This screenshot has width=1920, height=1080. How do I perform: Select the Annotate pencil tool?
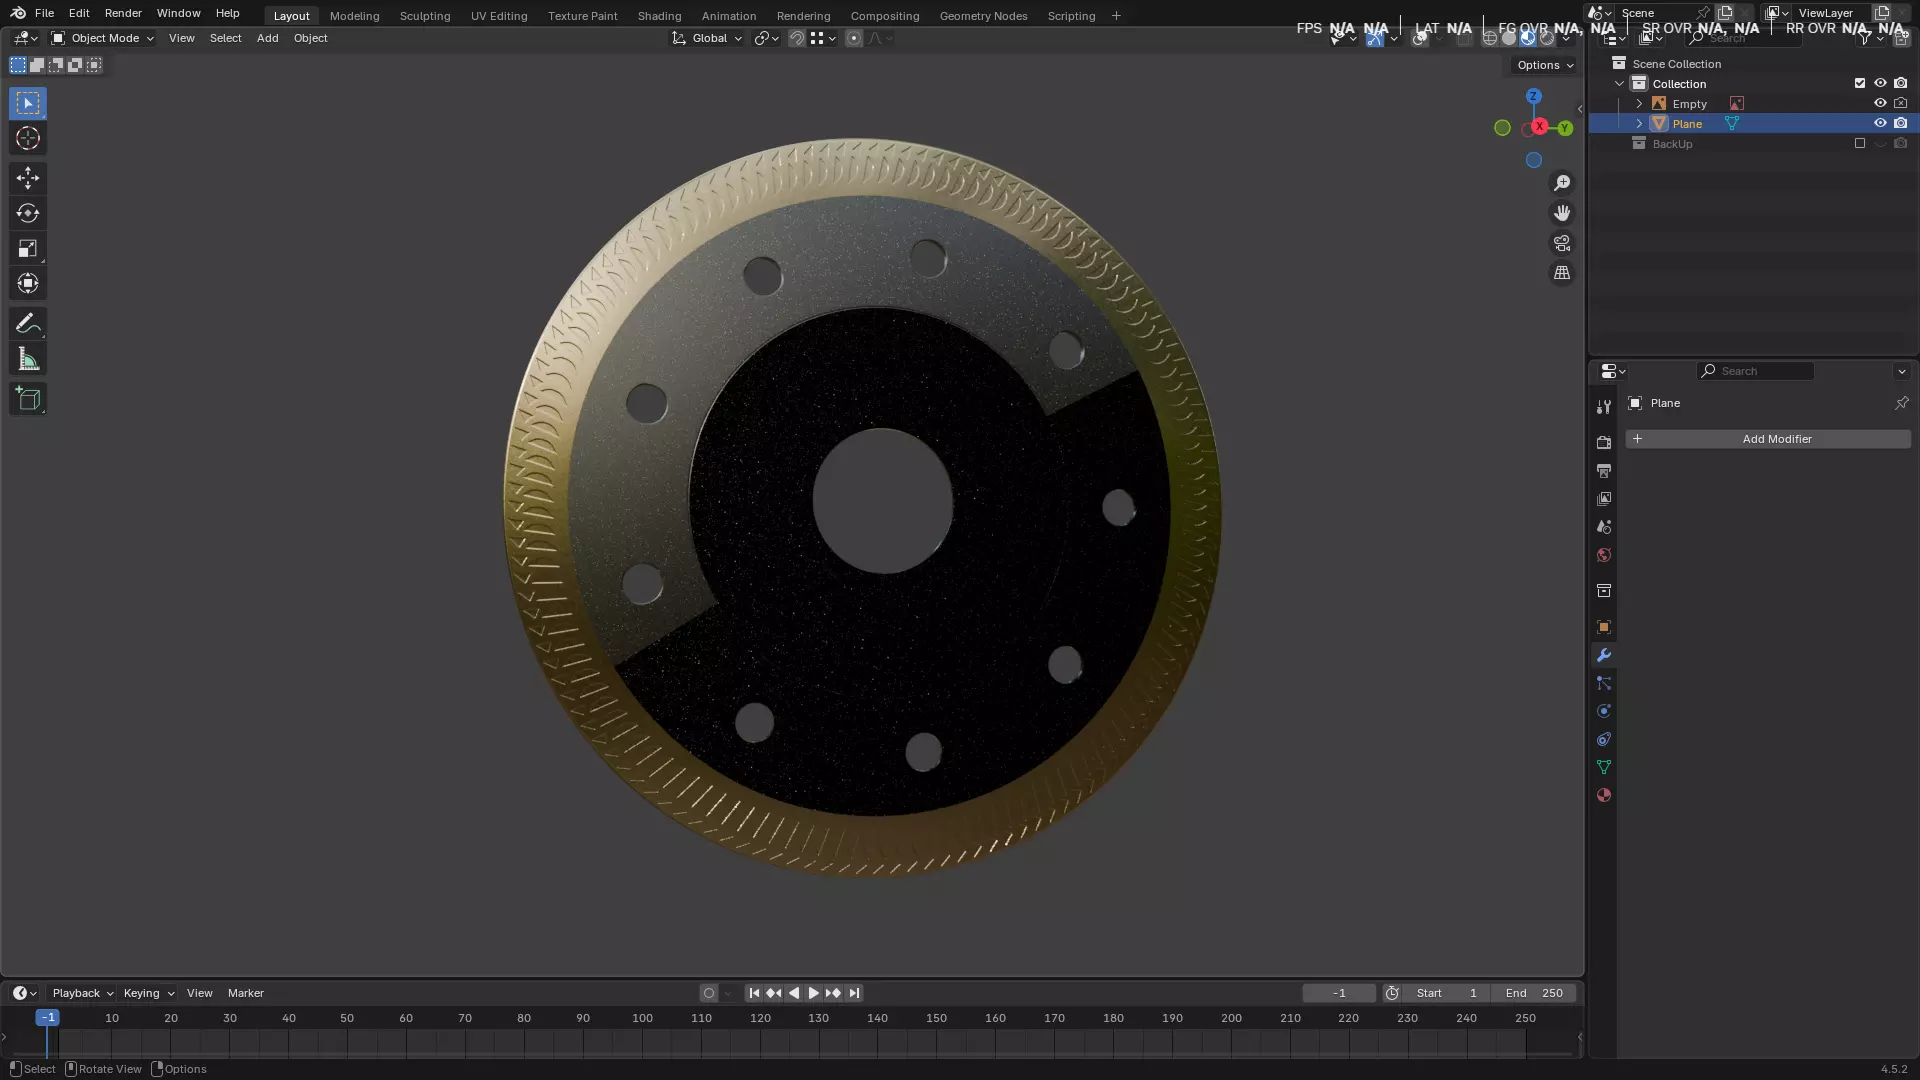pyautogui.click(x=28, y=324)
